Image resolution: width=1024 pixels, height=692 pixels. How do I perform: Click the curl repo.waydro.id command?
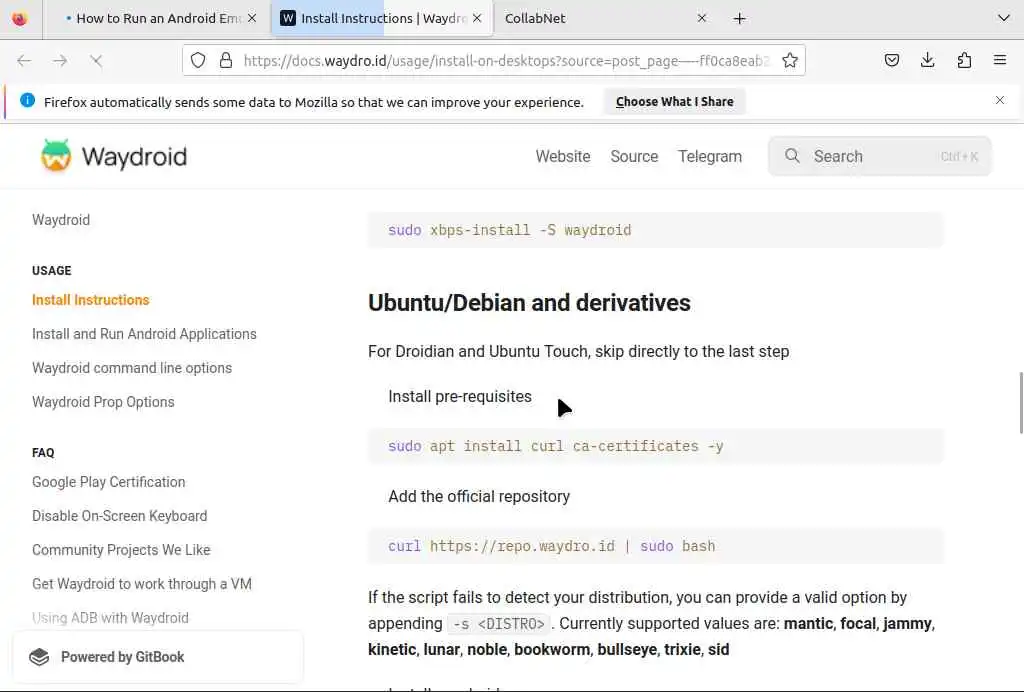coord(656,546)
